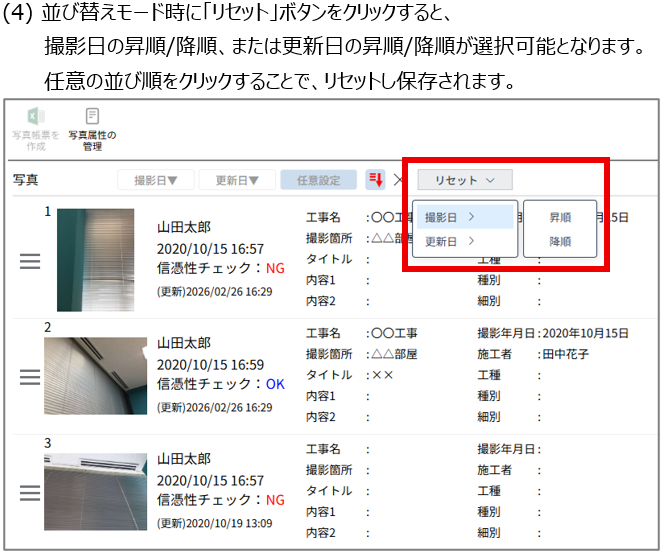Toggle the 撮影日▼ sort button

[154, 180]
